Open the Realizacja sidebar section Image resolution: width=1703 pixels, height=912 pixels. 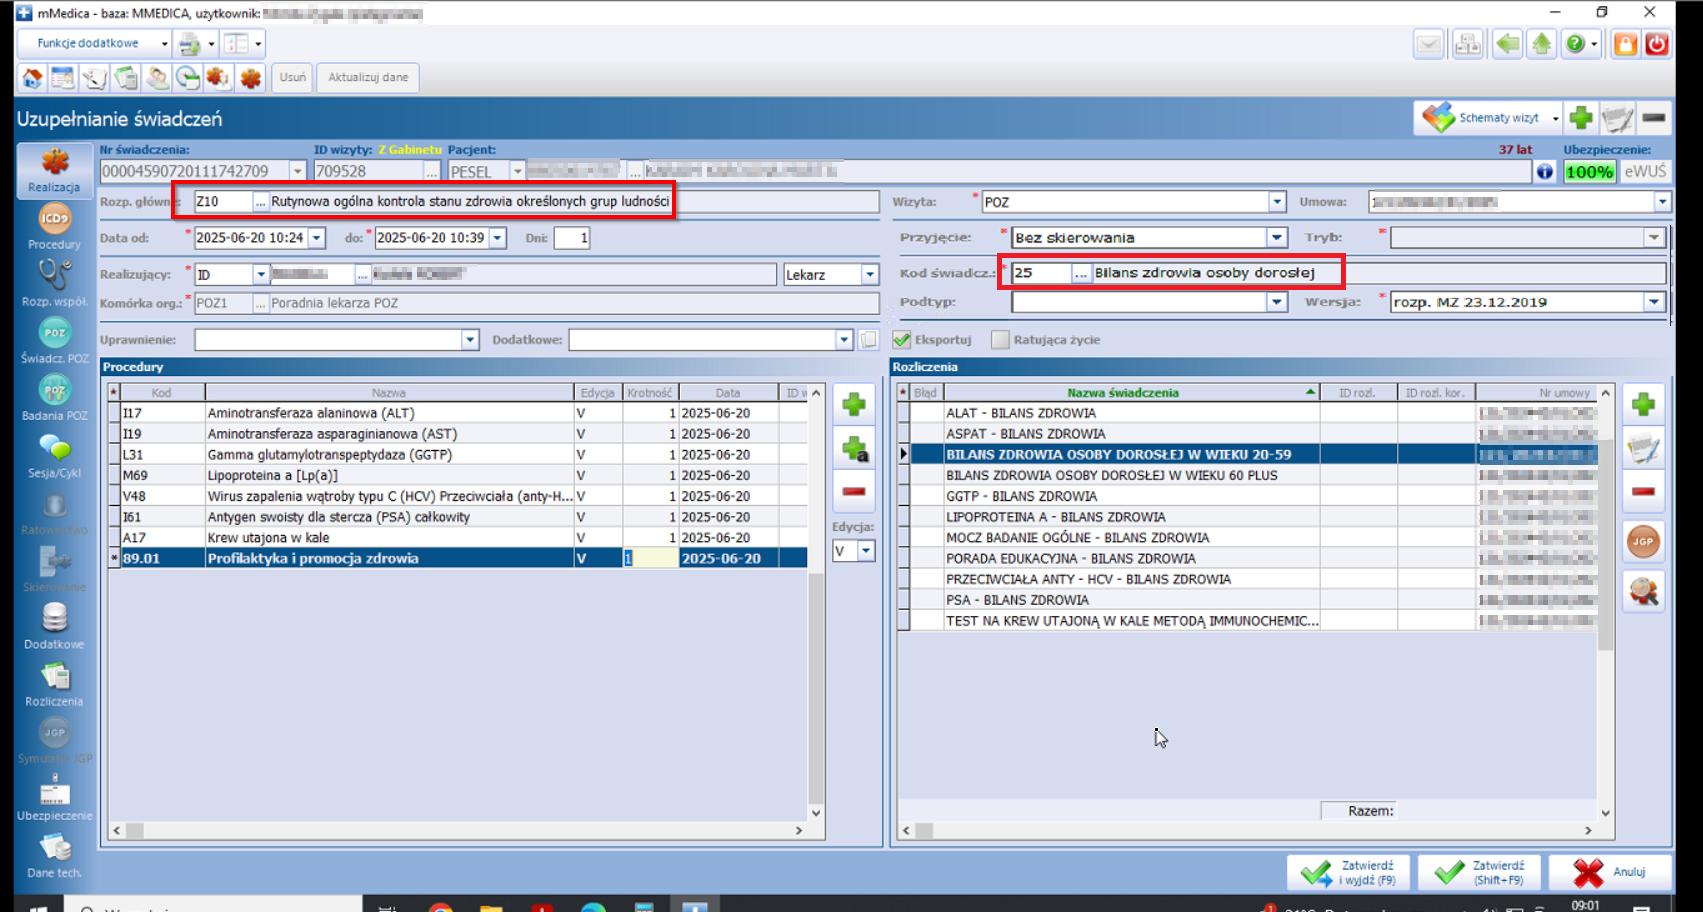pyautogui.click(x=54, y=170)
